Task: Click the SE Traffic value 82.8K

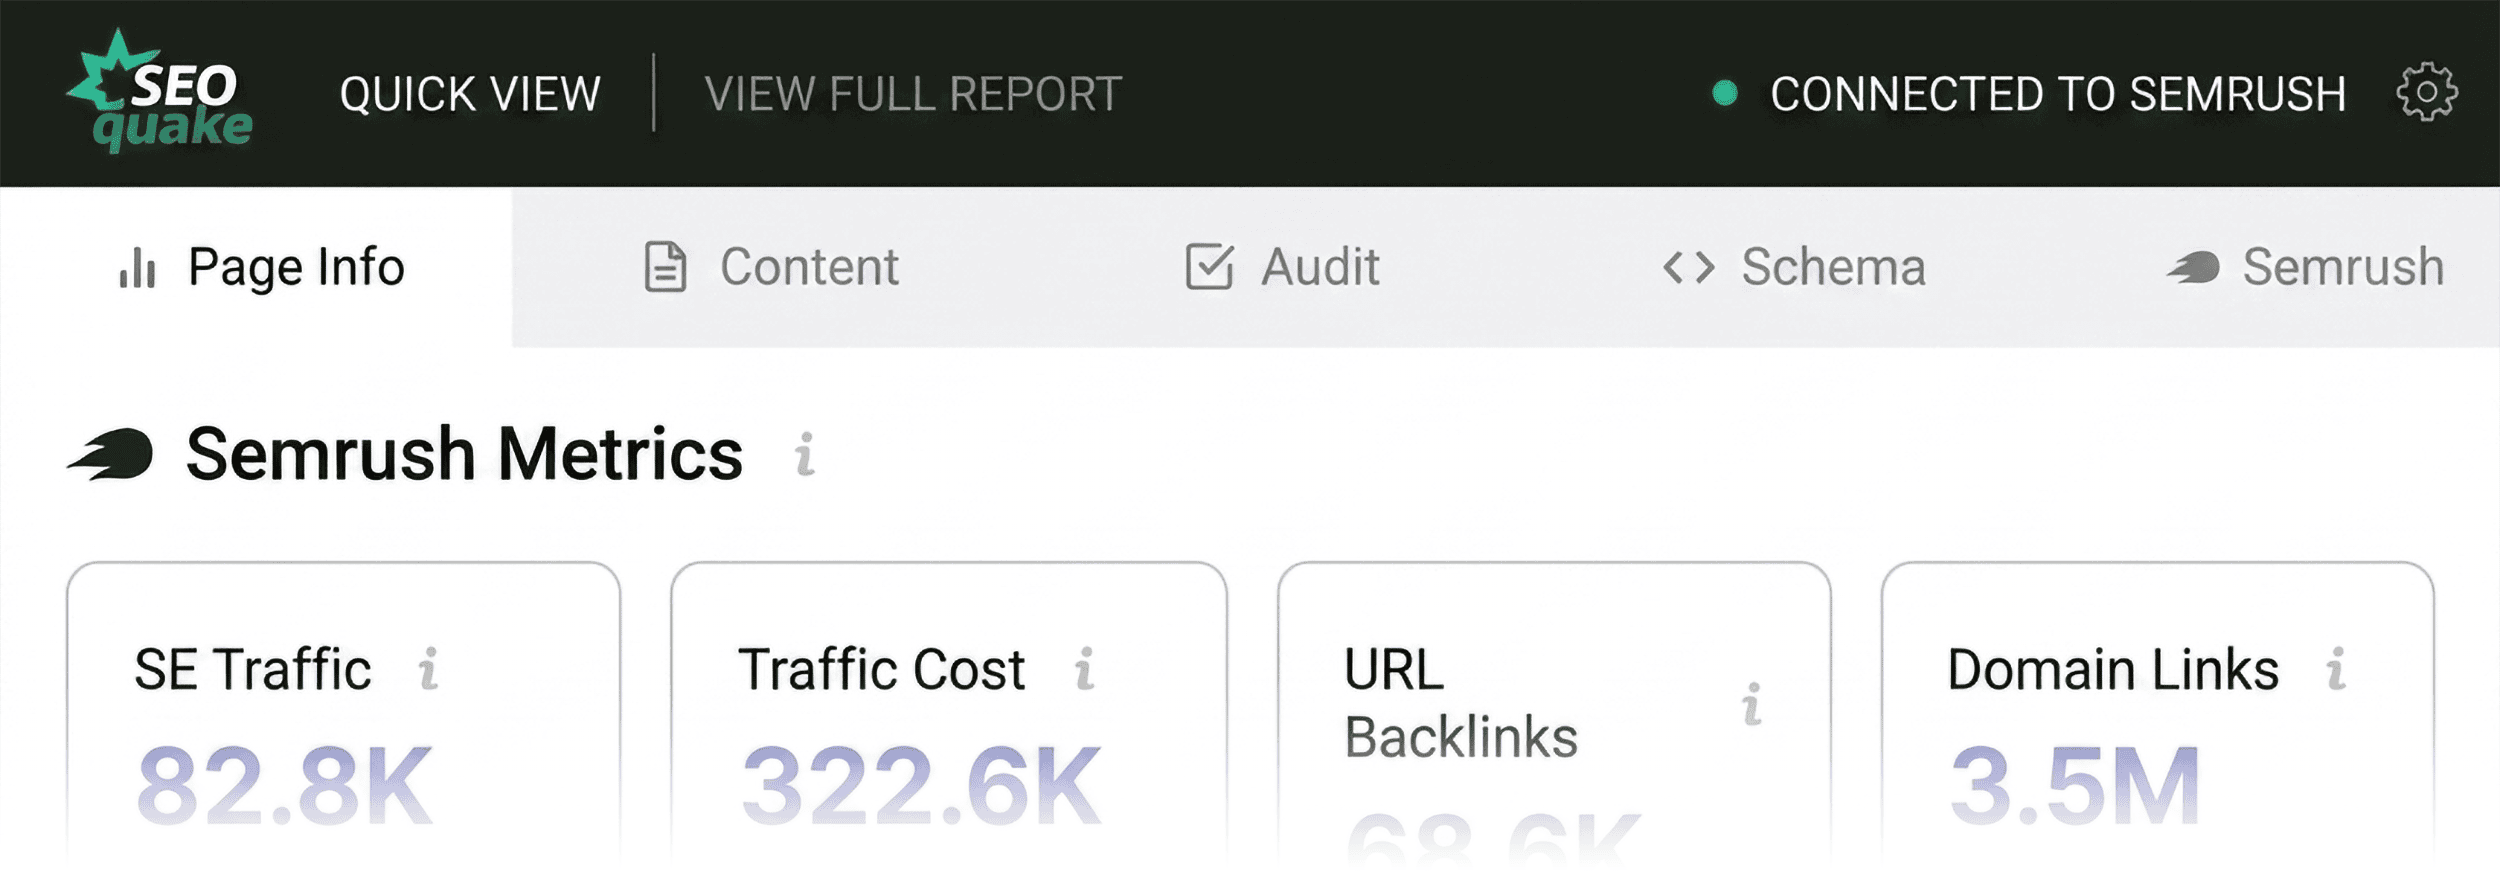Action: 284,786
